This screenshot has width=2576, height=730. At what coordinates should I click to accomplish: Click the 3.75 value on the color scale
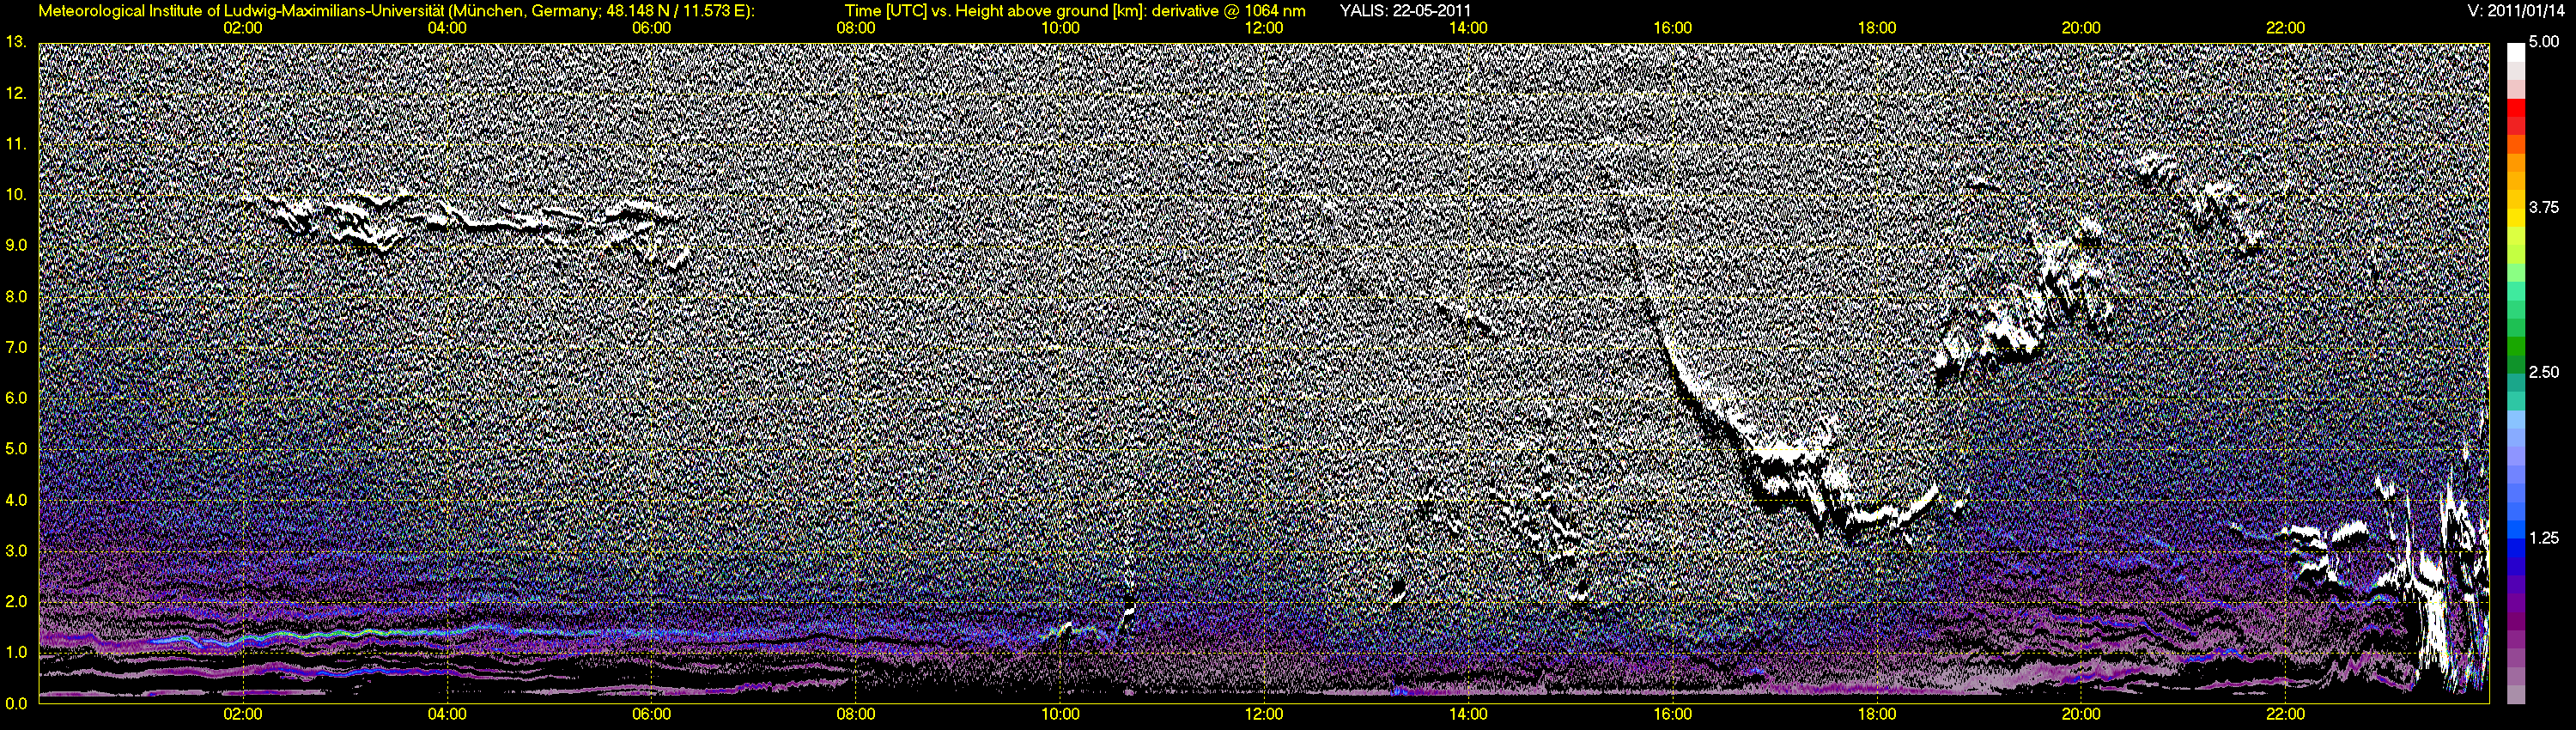2544,207
